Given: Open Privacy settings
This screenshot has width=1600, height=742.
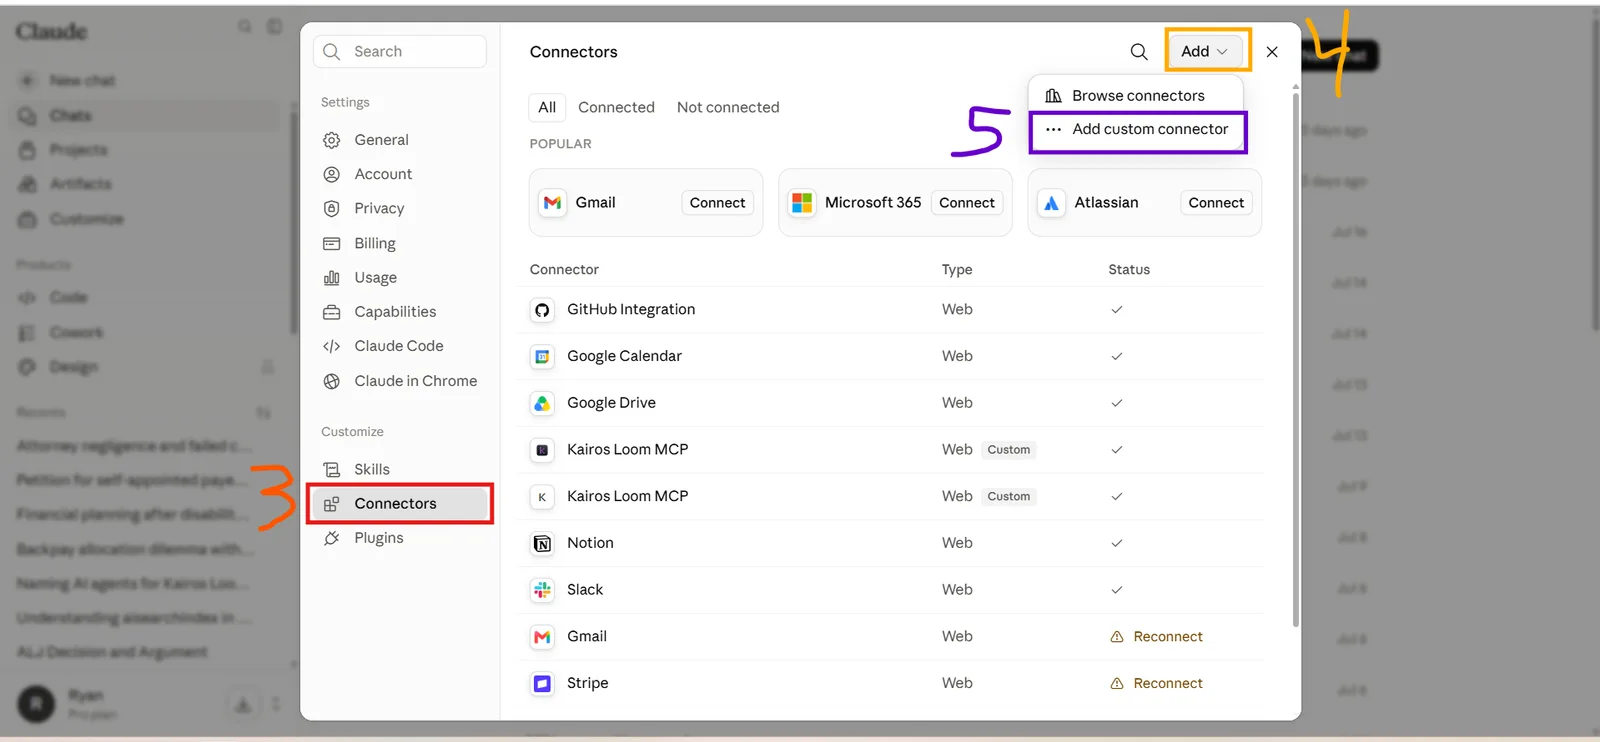Looking at the screenshot, I should [x=400, y=208].
